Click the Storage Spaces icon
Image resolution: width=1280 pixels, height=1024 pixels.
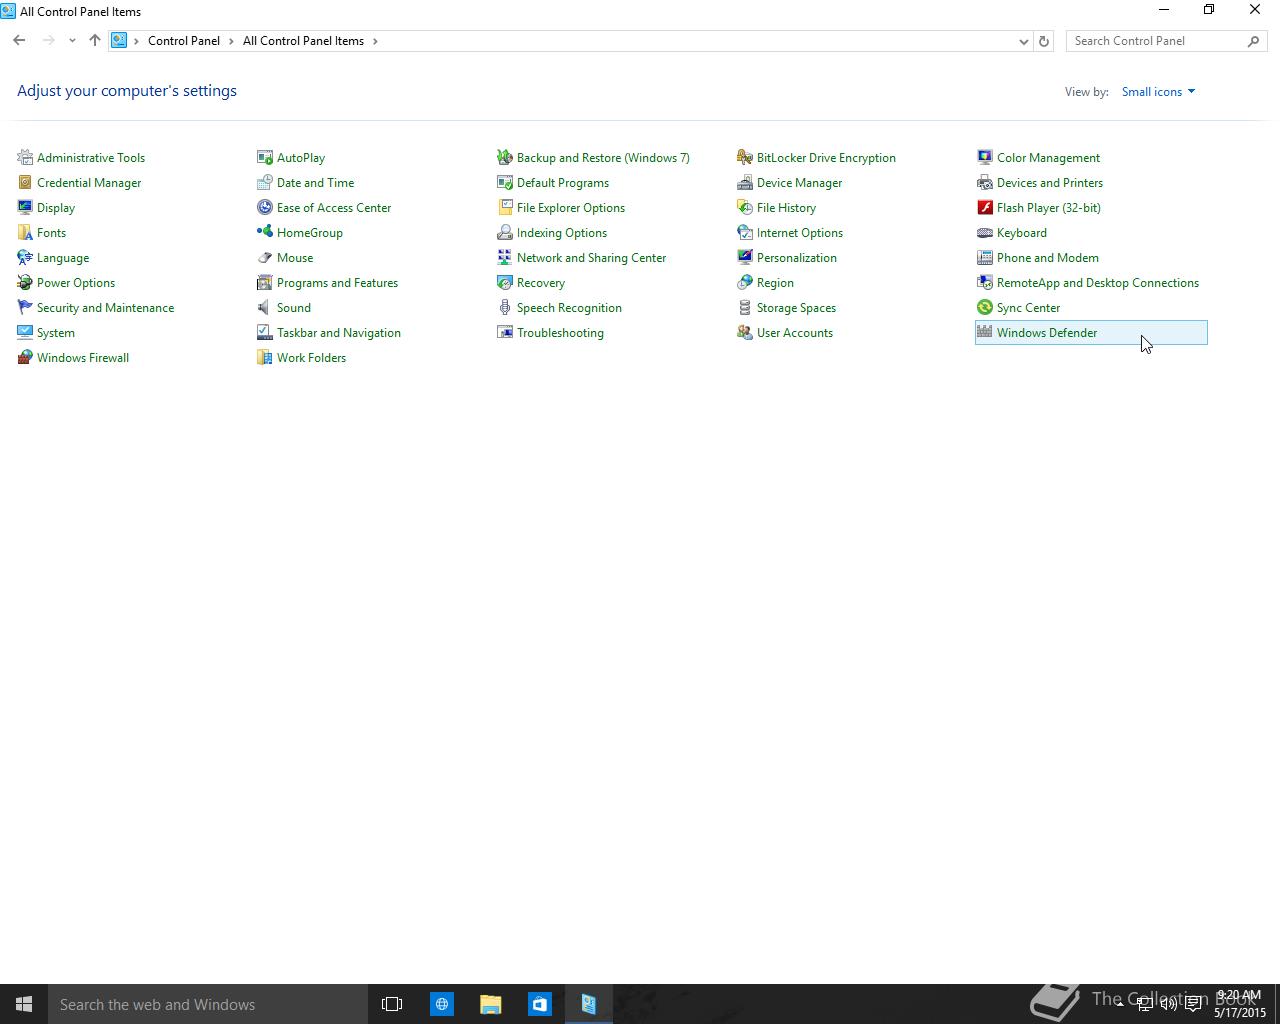745,307
